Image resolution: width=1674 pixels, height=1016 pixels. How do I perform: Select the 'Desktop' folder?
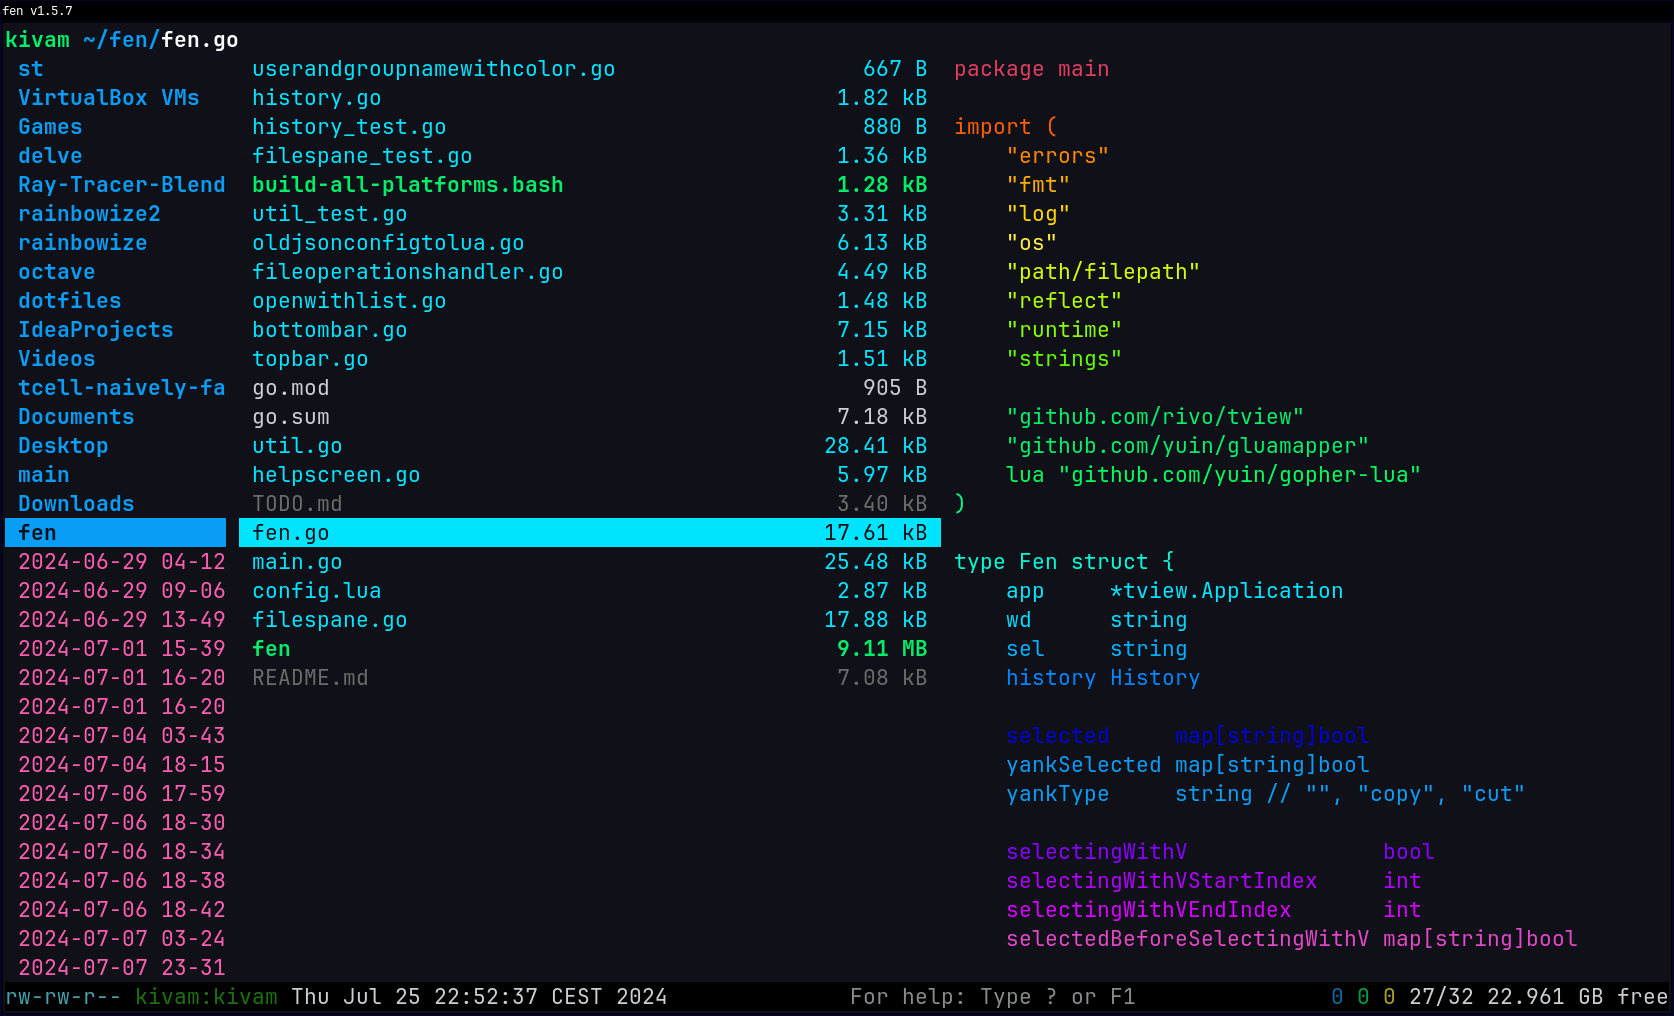pyautogui.click(x=64, y=446)
